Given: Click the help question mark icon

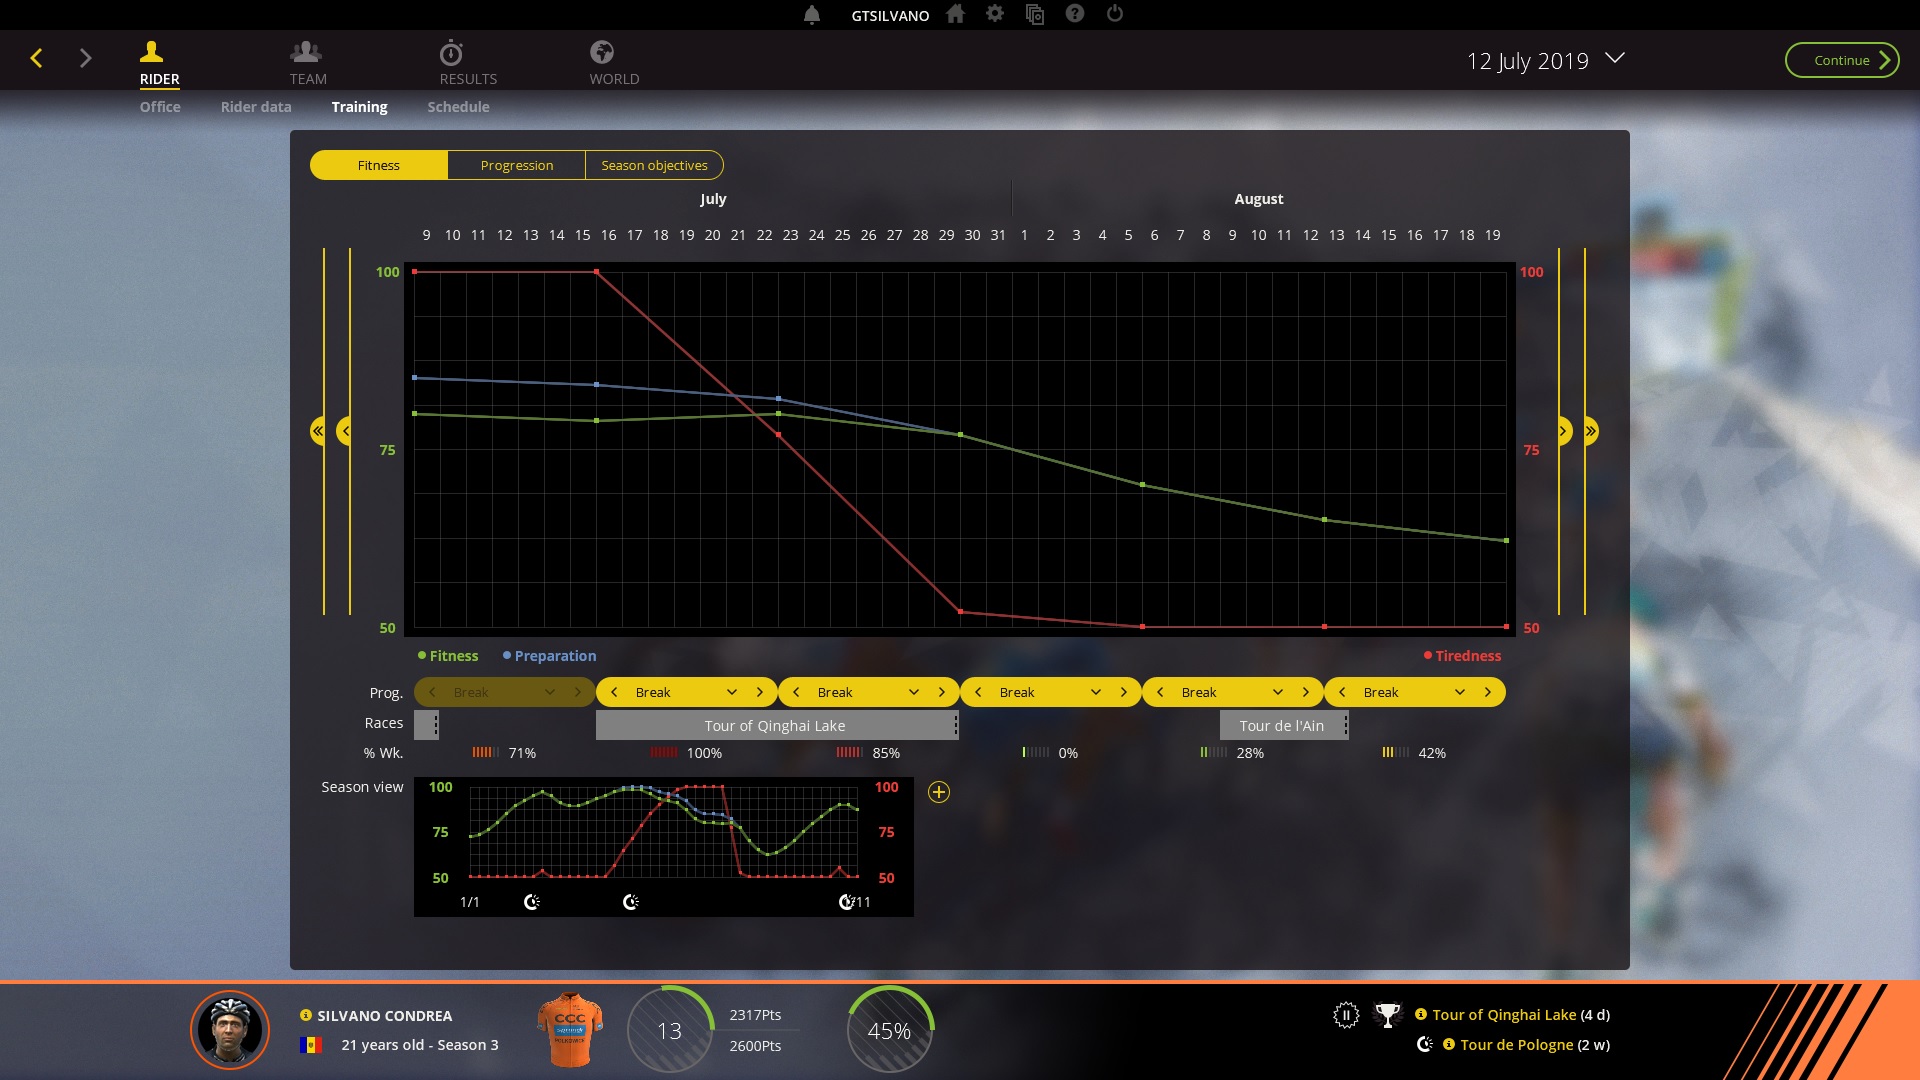Looking at the screenshot, I should coord(1075,14).
